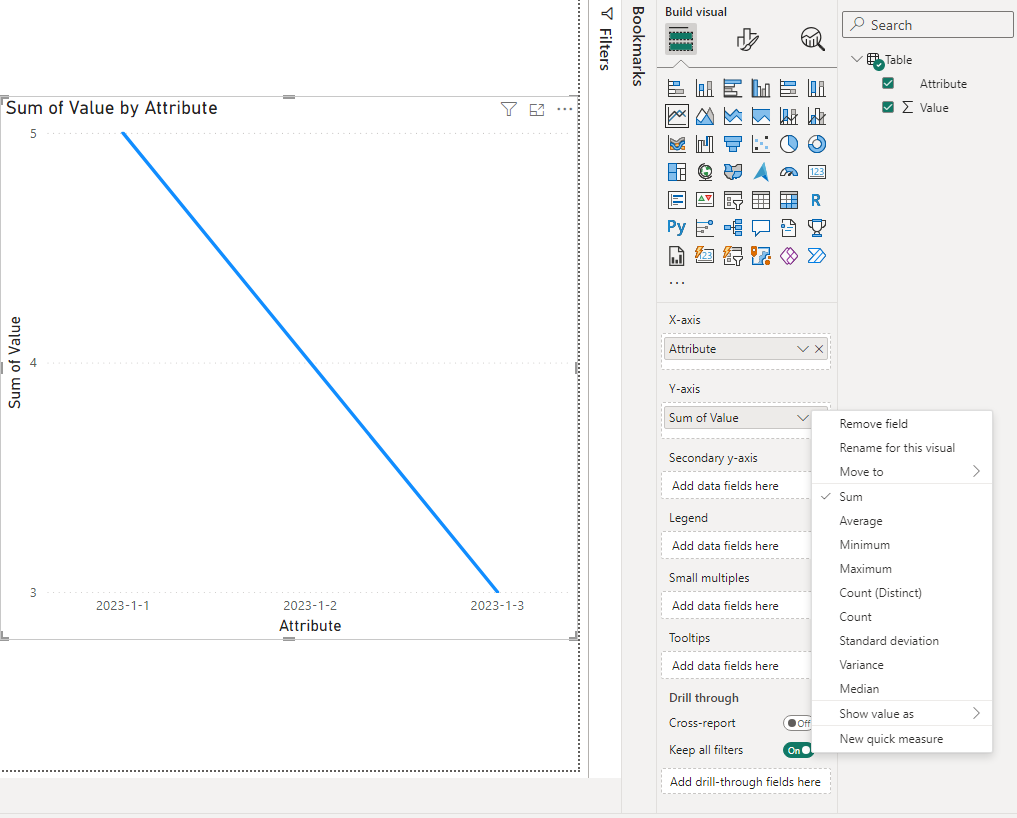Select the decomposition tree visual
This screenshot has height=818, width=1017.
[x=732, y=228]
